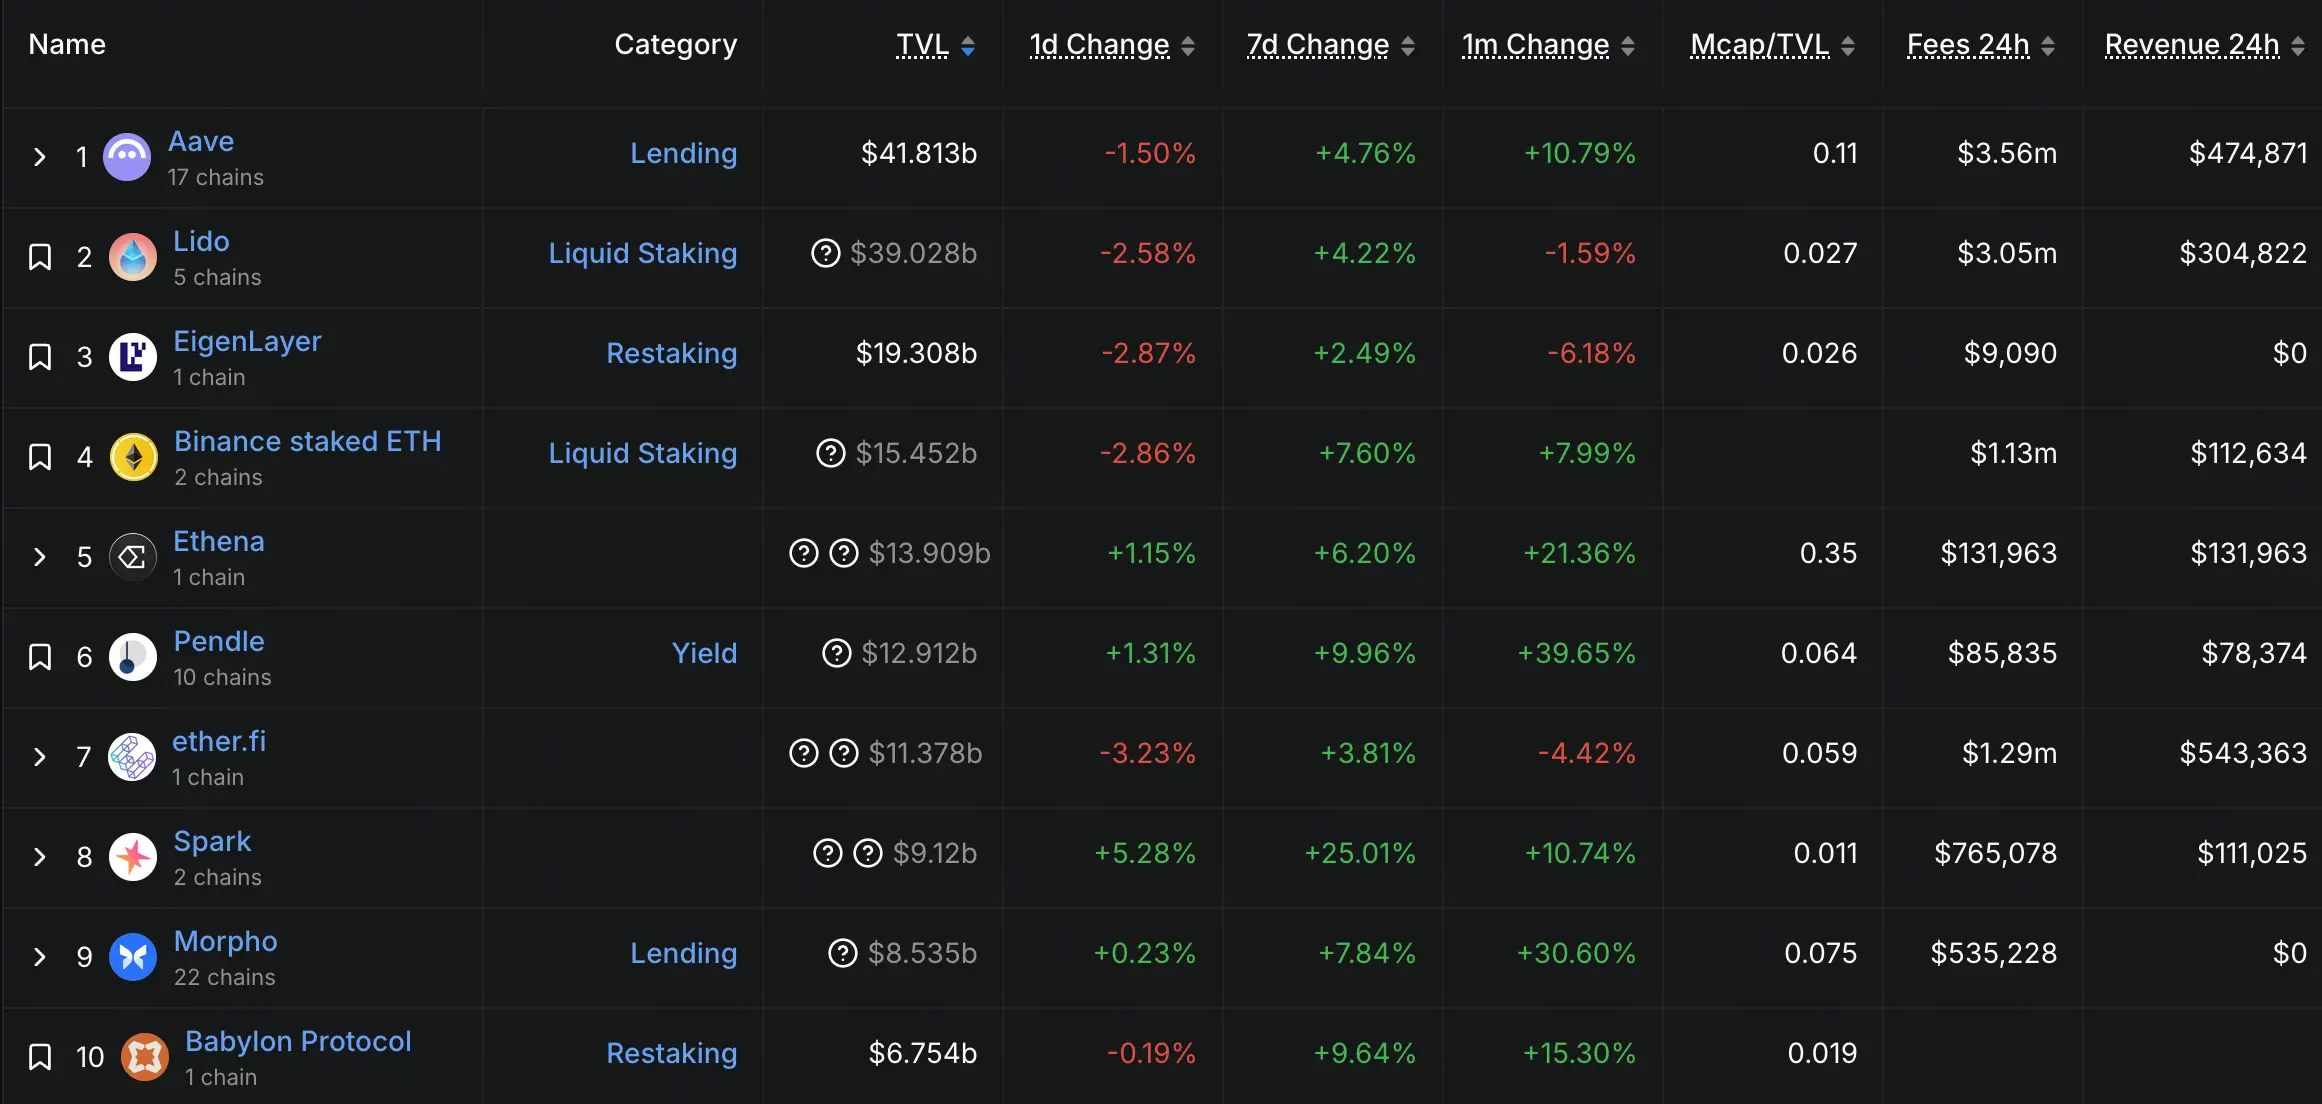Click the Pendle protocol logo
The width and height of the screenshot is (2322, 1104).
[x=133, y=657]
